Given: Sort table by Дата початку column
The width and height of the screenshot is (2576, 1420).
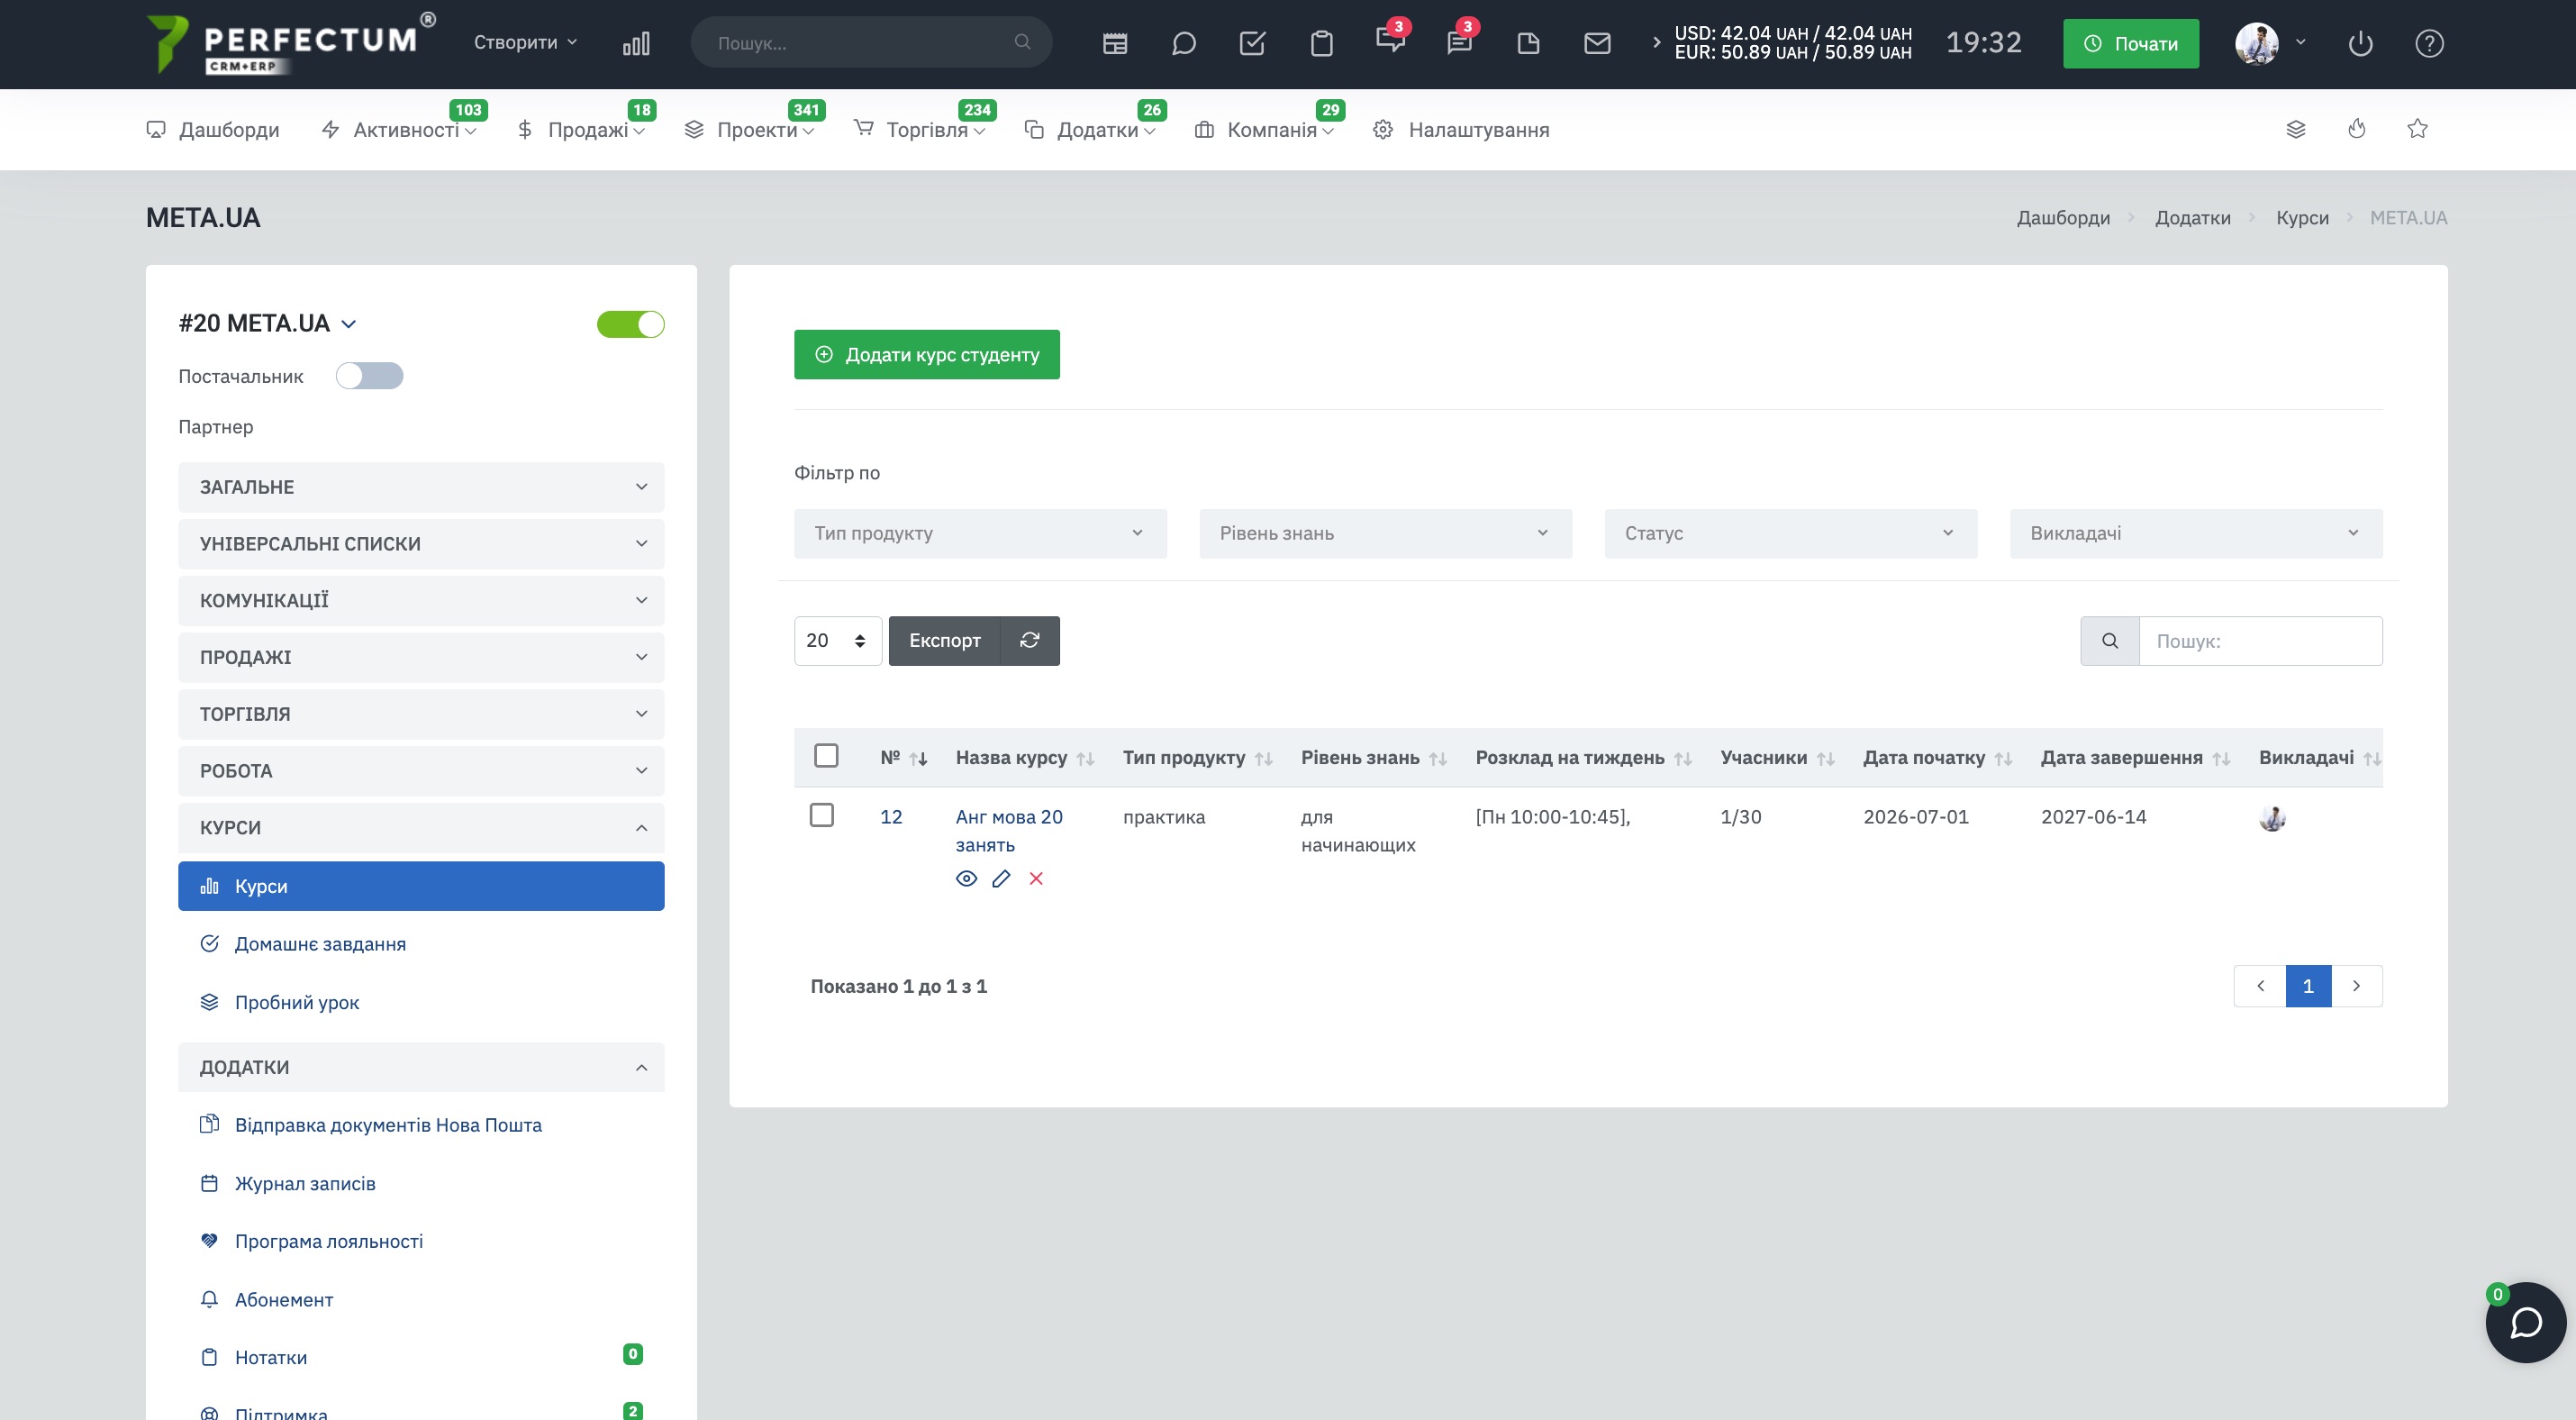Looking at the screenshot, I should pyautogui.click(x=1937, y=757).
